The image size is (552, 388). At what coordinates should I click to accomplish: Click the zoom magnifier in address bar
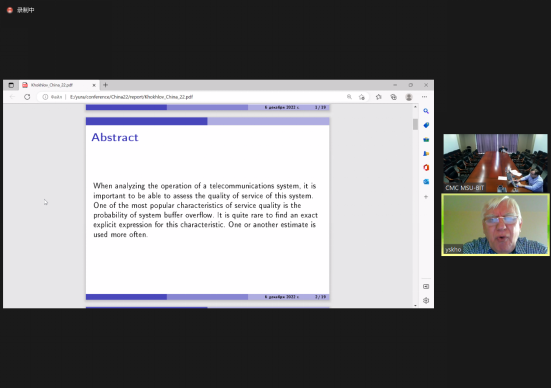[349, 97]
